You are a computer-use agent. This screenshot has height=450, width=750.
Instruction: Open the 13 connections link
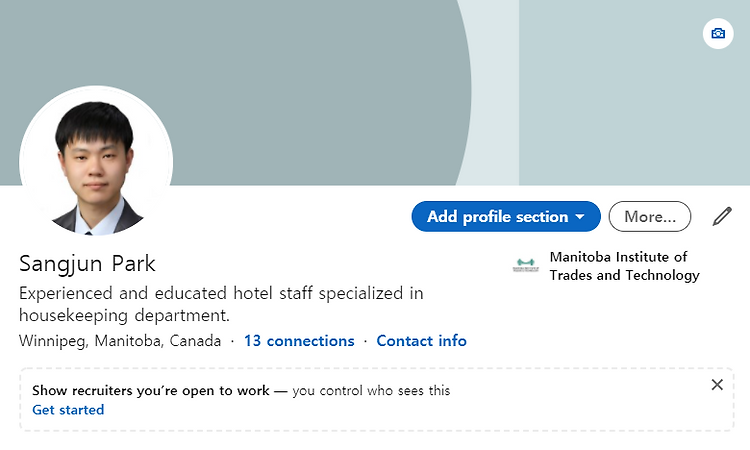(x=299, y=340)
